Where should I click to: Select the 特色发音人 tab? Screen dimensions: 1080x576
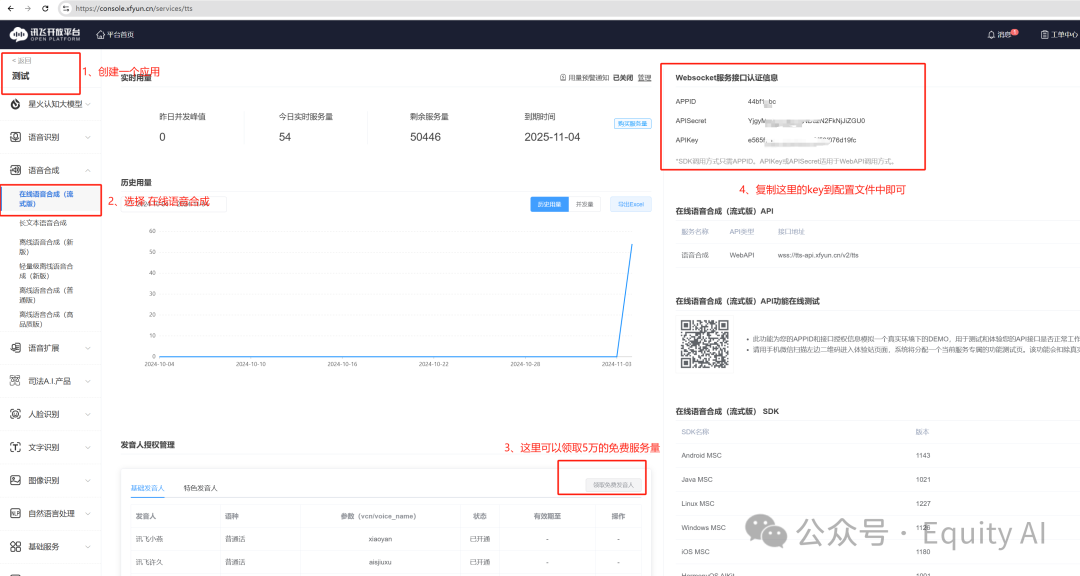point(200,488)
